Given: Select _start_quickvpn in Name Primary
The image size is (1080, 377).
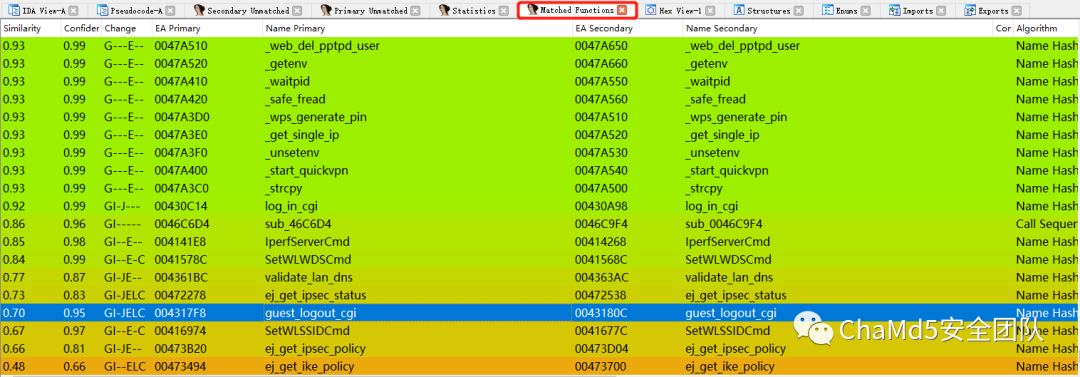Looking at the screenshot, I should click(x=306, y=171).
